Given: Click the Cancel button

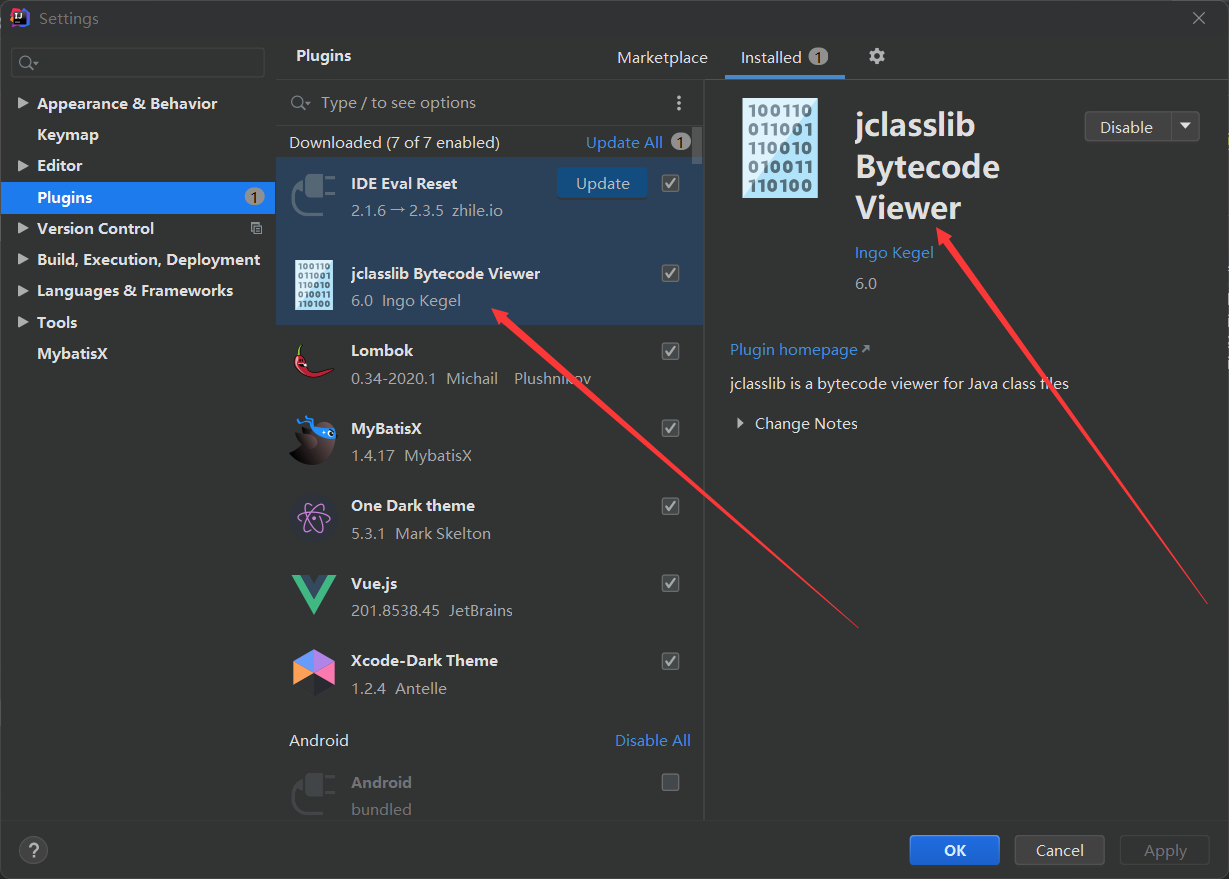Looking at the screenshot, I should (1059, 850).
